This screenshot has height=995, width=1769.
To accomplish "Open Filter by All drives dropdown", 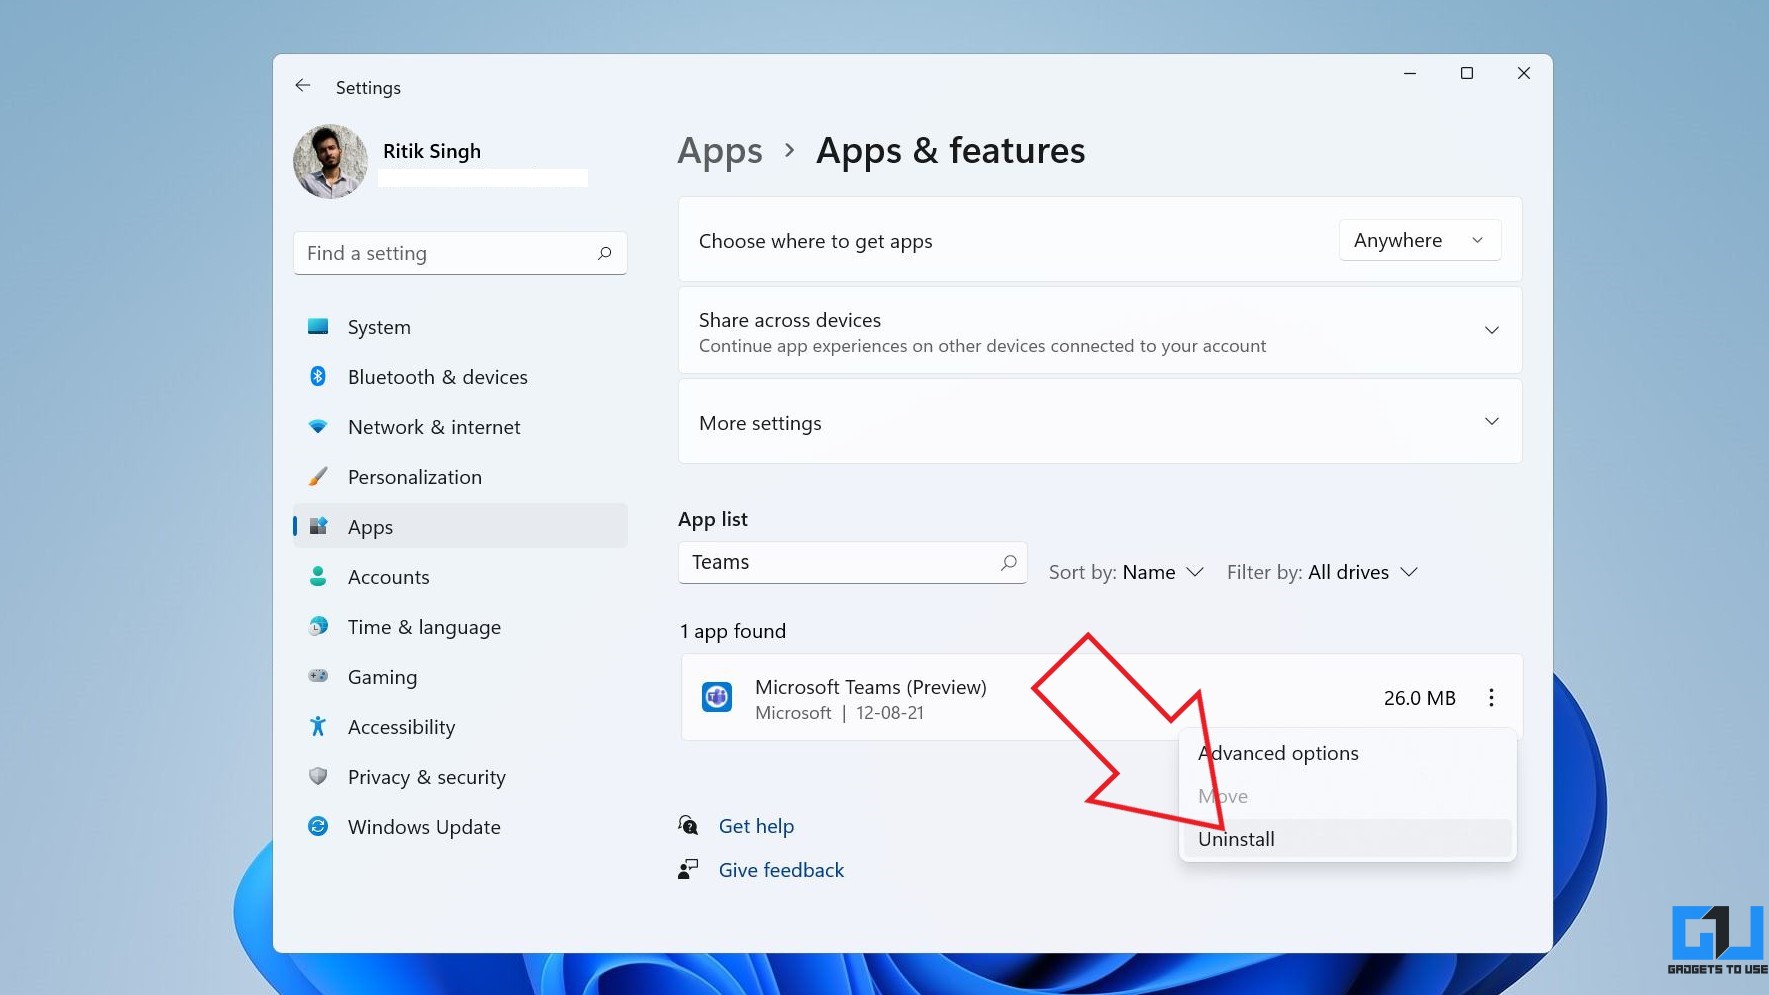I will pos(1322,572).
